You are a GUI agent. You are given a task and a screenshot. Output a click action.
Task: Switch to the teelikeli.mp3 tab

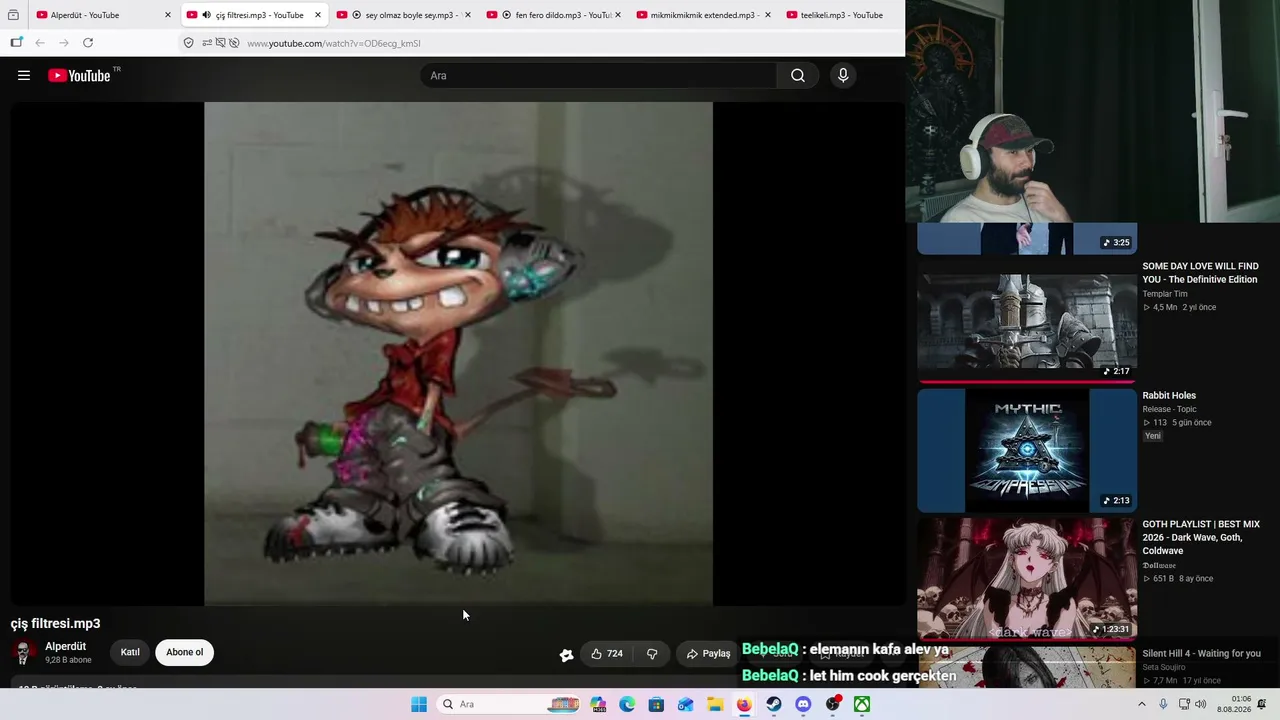tap(841, 15)
